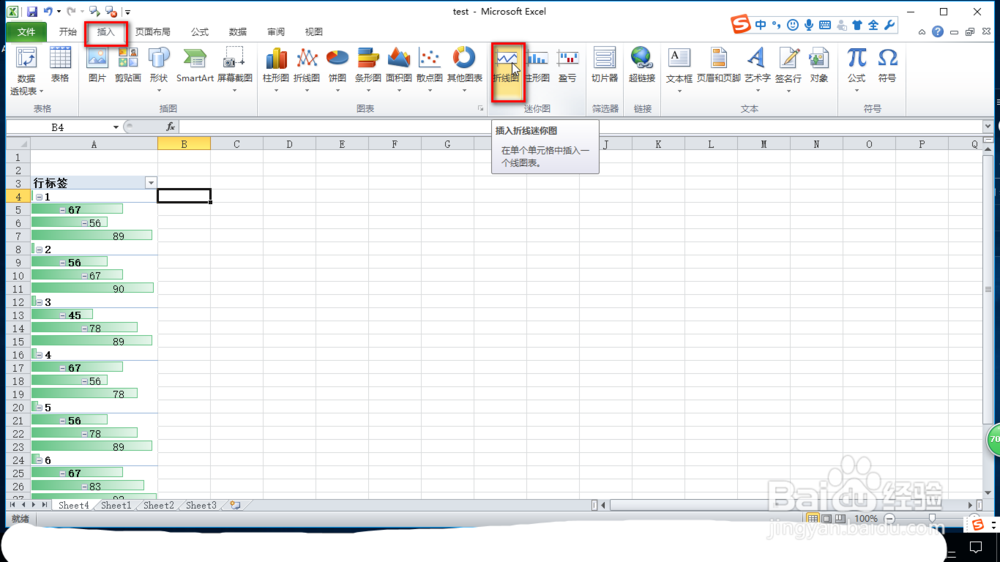Screen dimensions: 1000x562
Task: Insert a Hyperlink (超链接)
Action: coord(642,65)
